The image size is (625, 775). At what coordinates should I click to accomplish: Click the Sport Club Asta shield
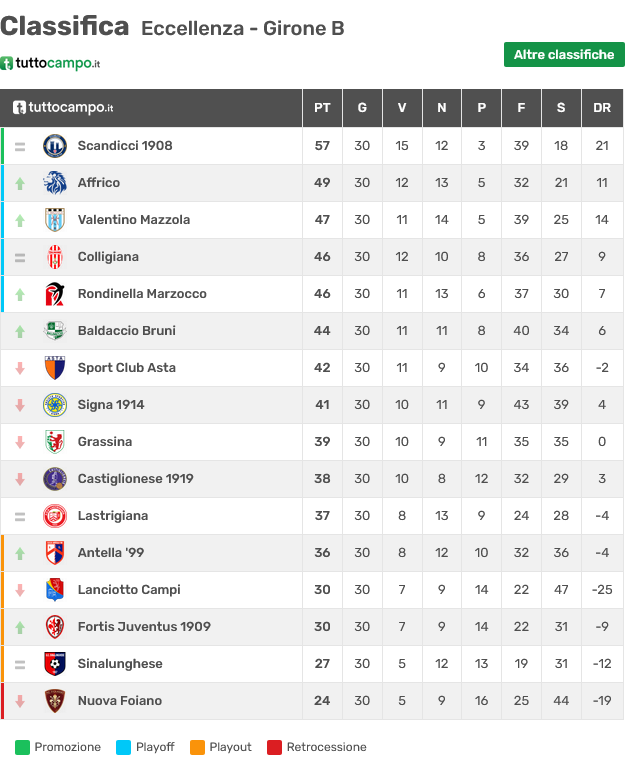55,368
